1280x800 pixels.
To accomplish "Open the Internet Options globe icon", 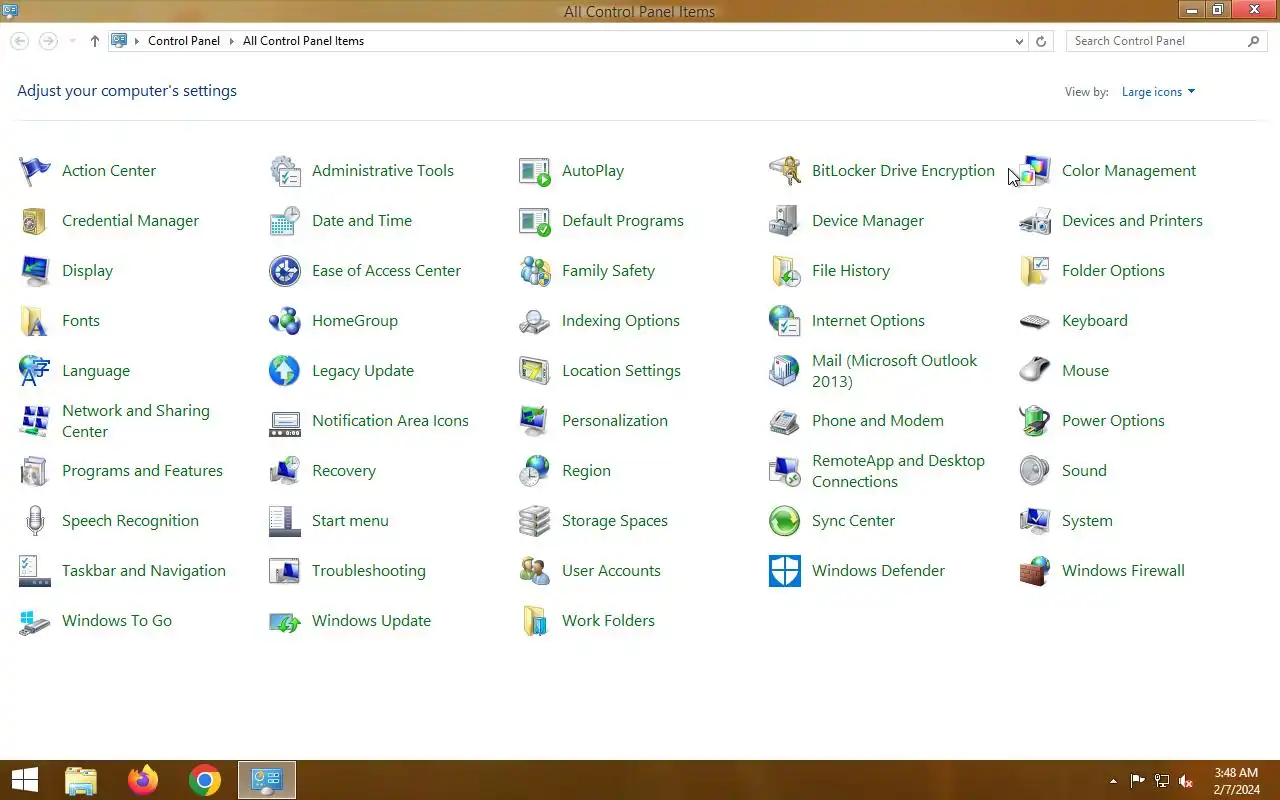I will (x=785, y=321).
